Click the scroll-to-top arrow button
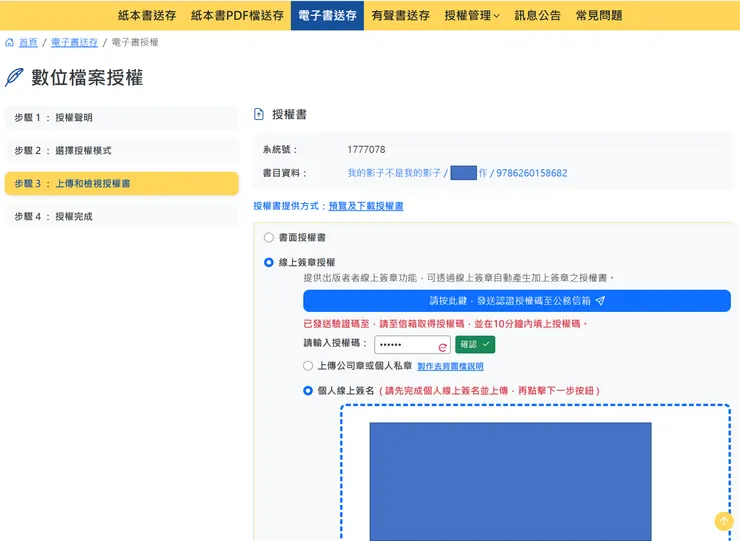 tap(723, 521)
